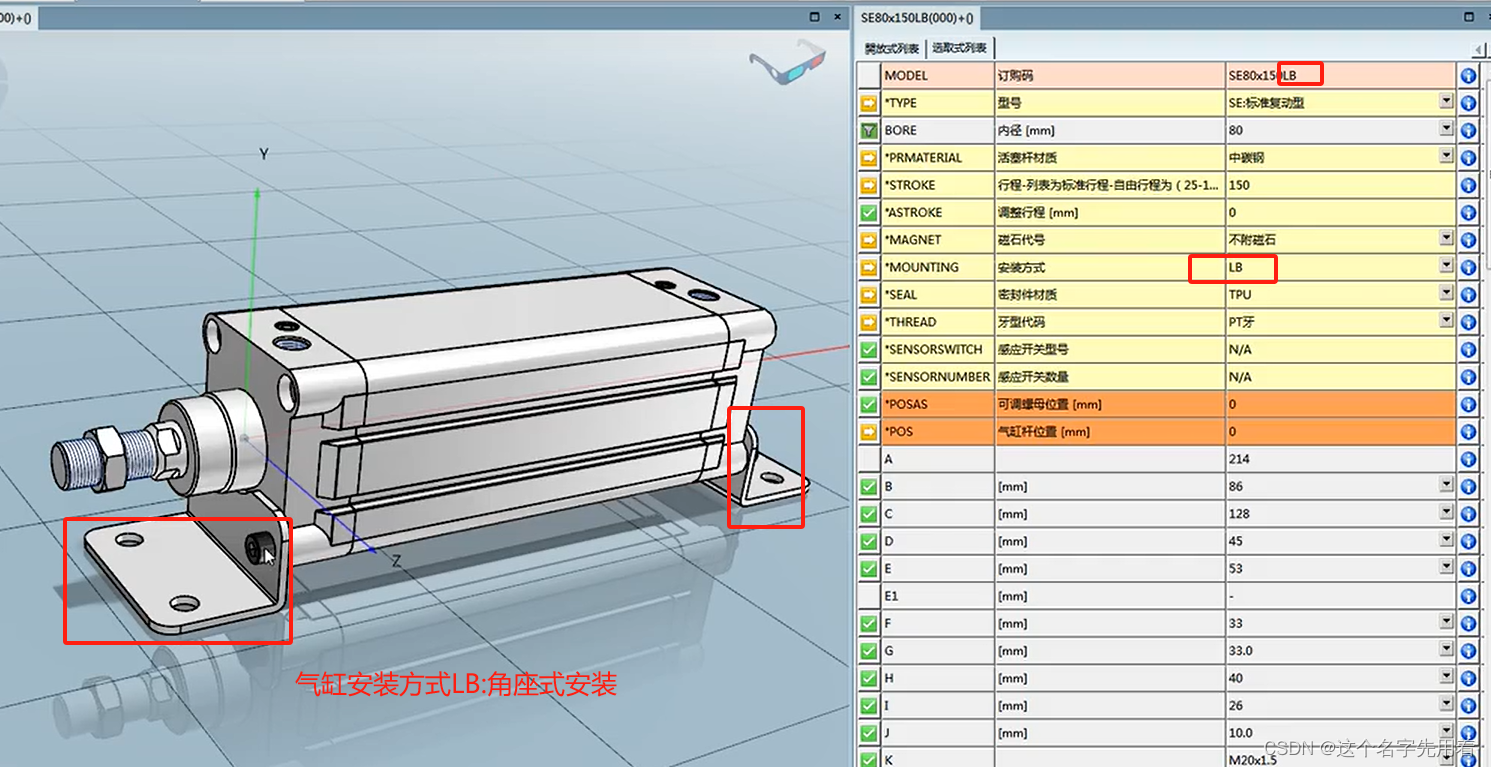The height and width of the screenshot is (767, 1491).
Task: Open the TYPE value dropdown
Action: click(x=1446, y=101)
